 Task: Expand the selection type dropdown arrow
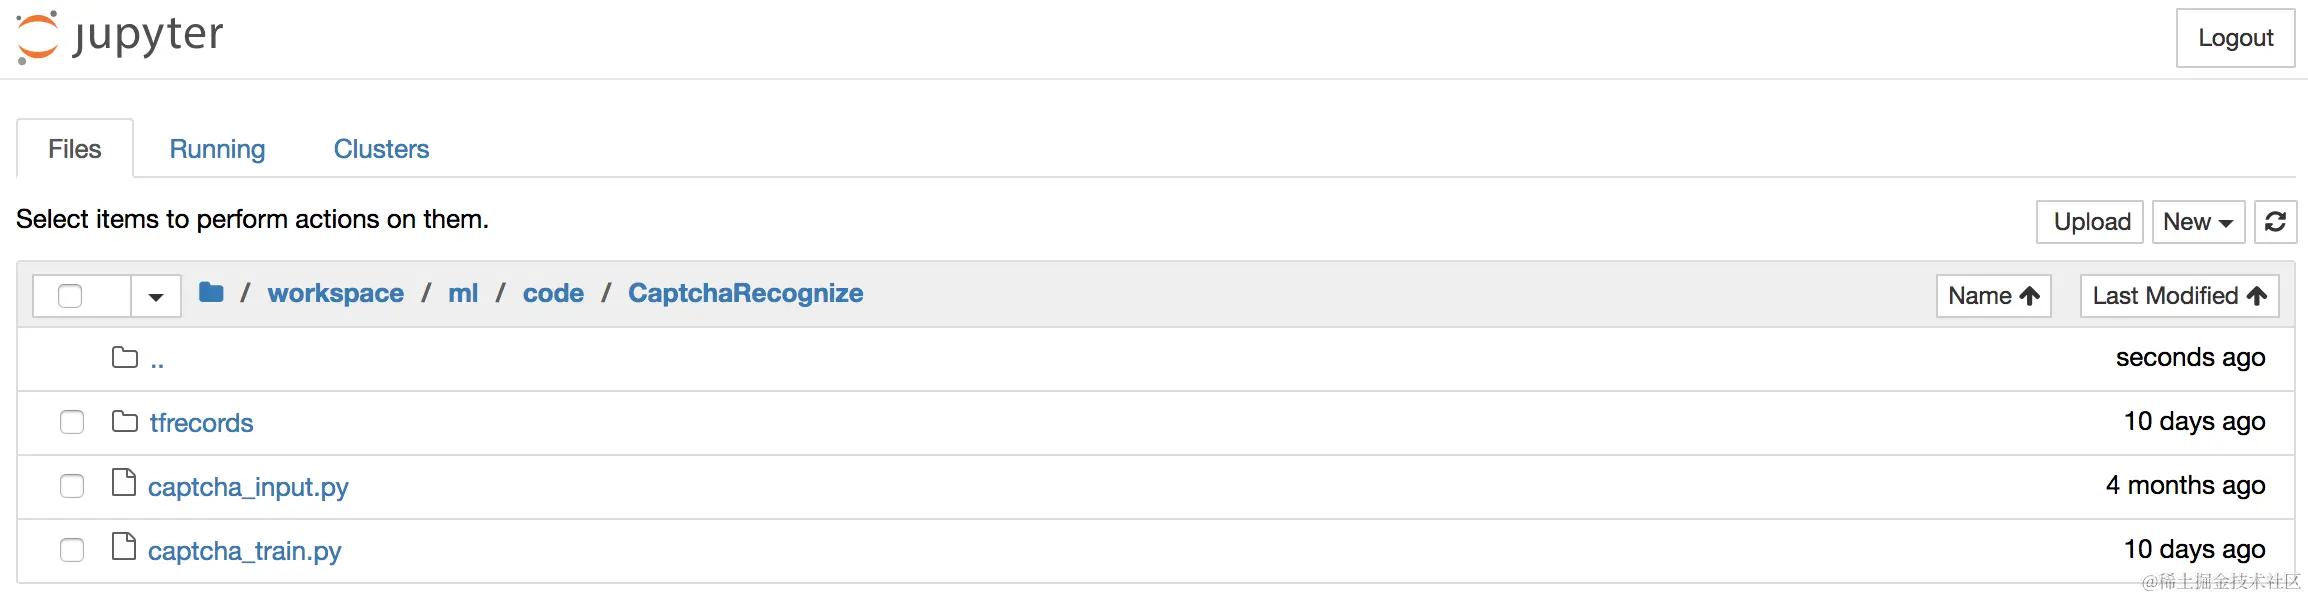click(x=156, y=296)
